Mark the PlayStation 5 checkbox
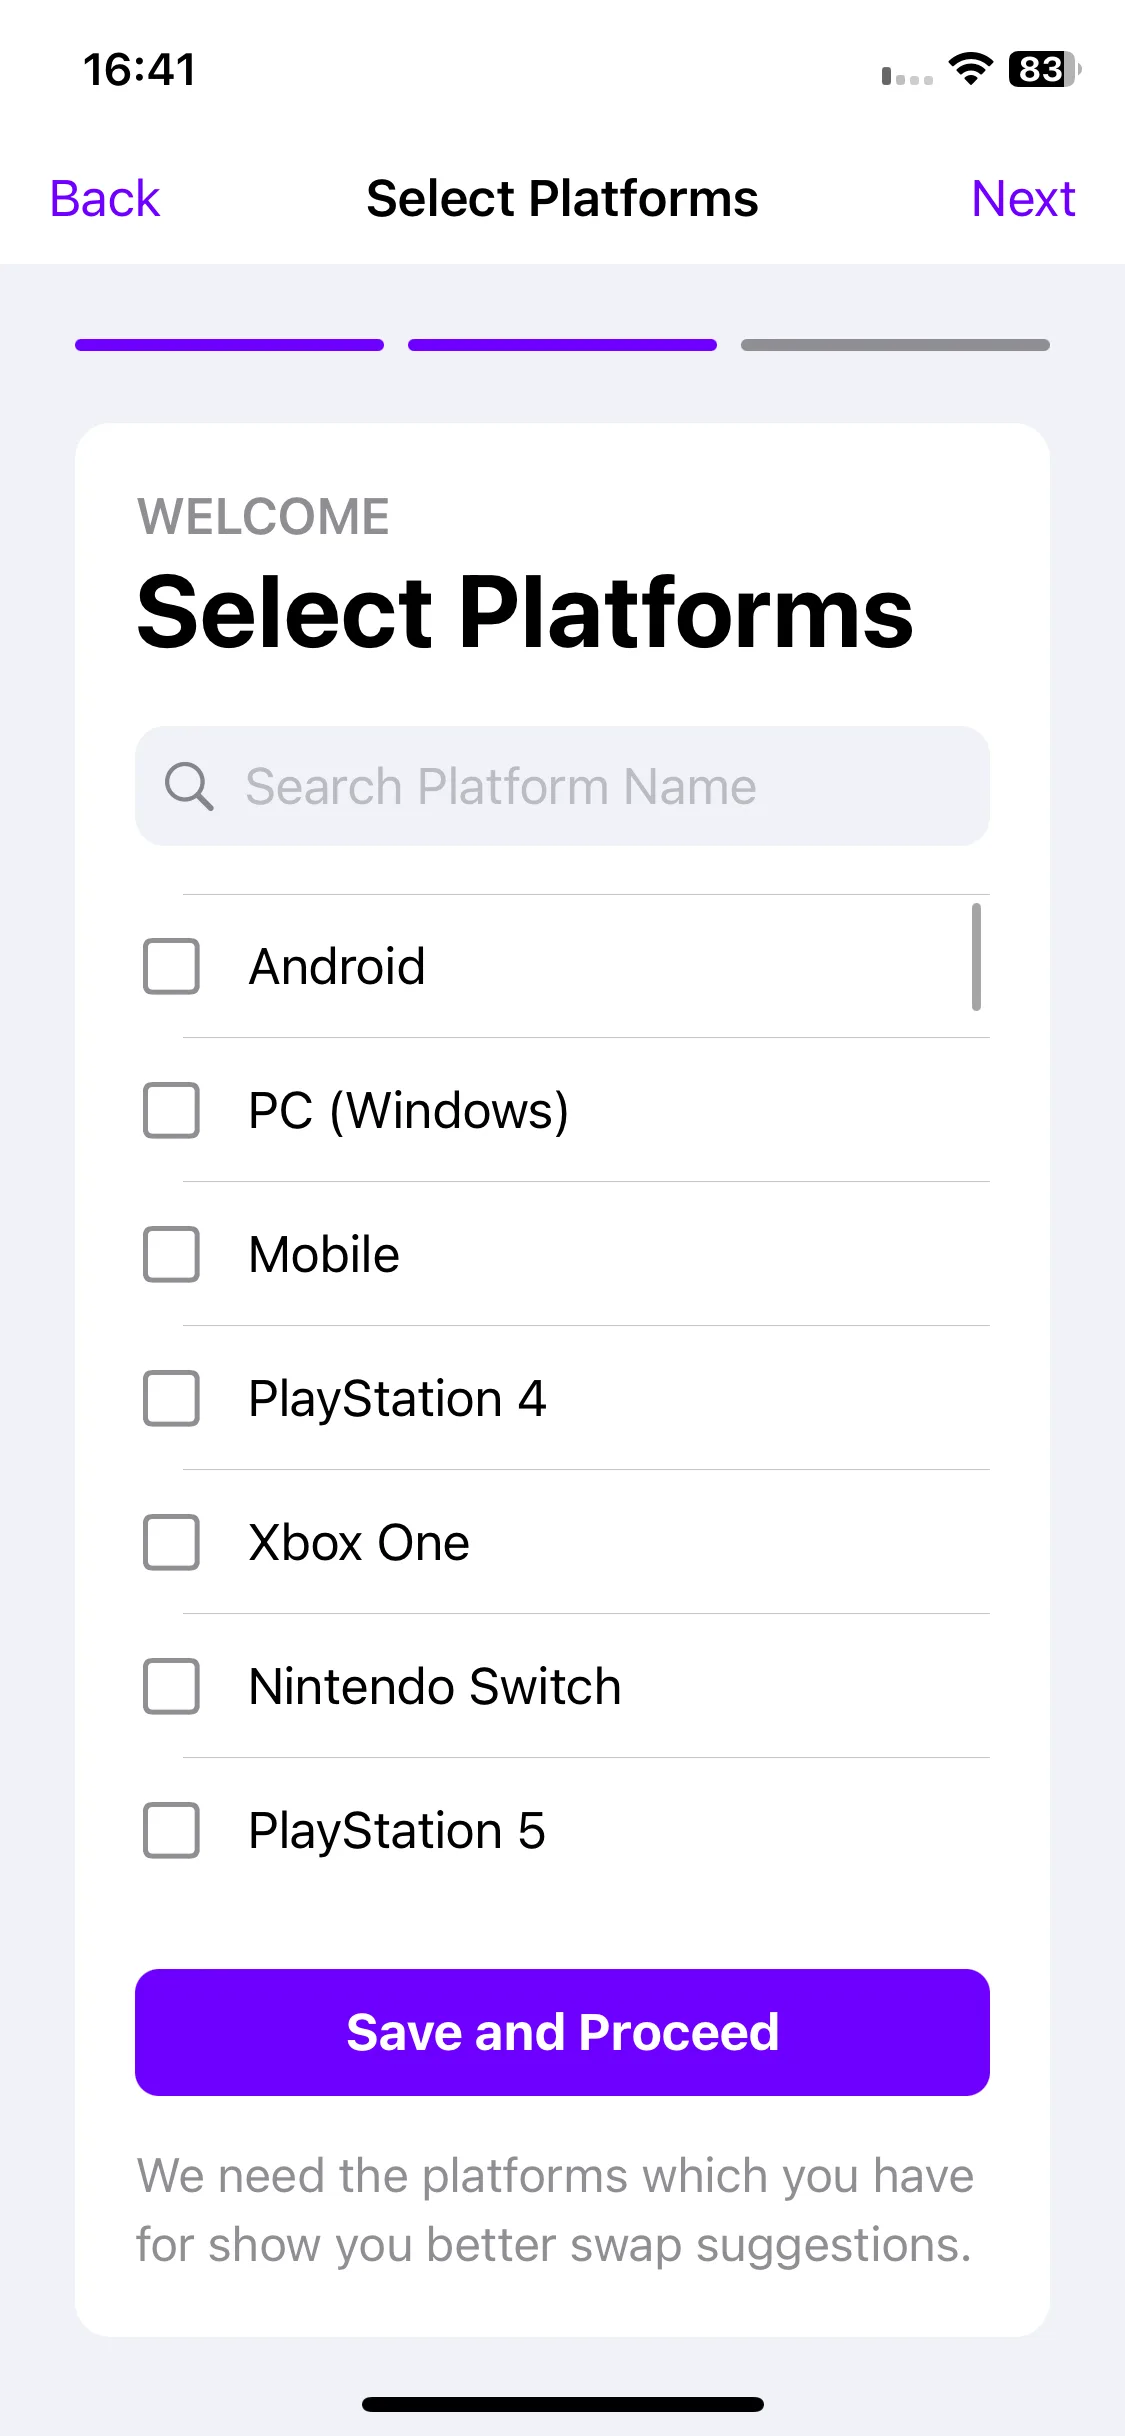1125x2436 pixels. coord(171,1830)
